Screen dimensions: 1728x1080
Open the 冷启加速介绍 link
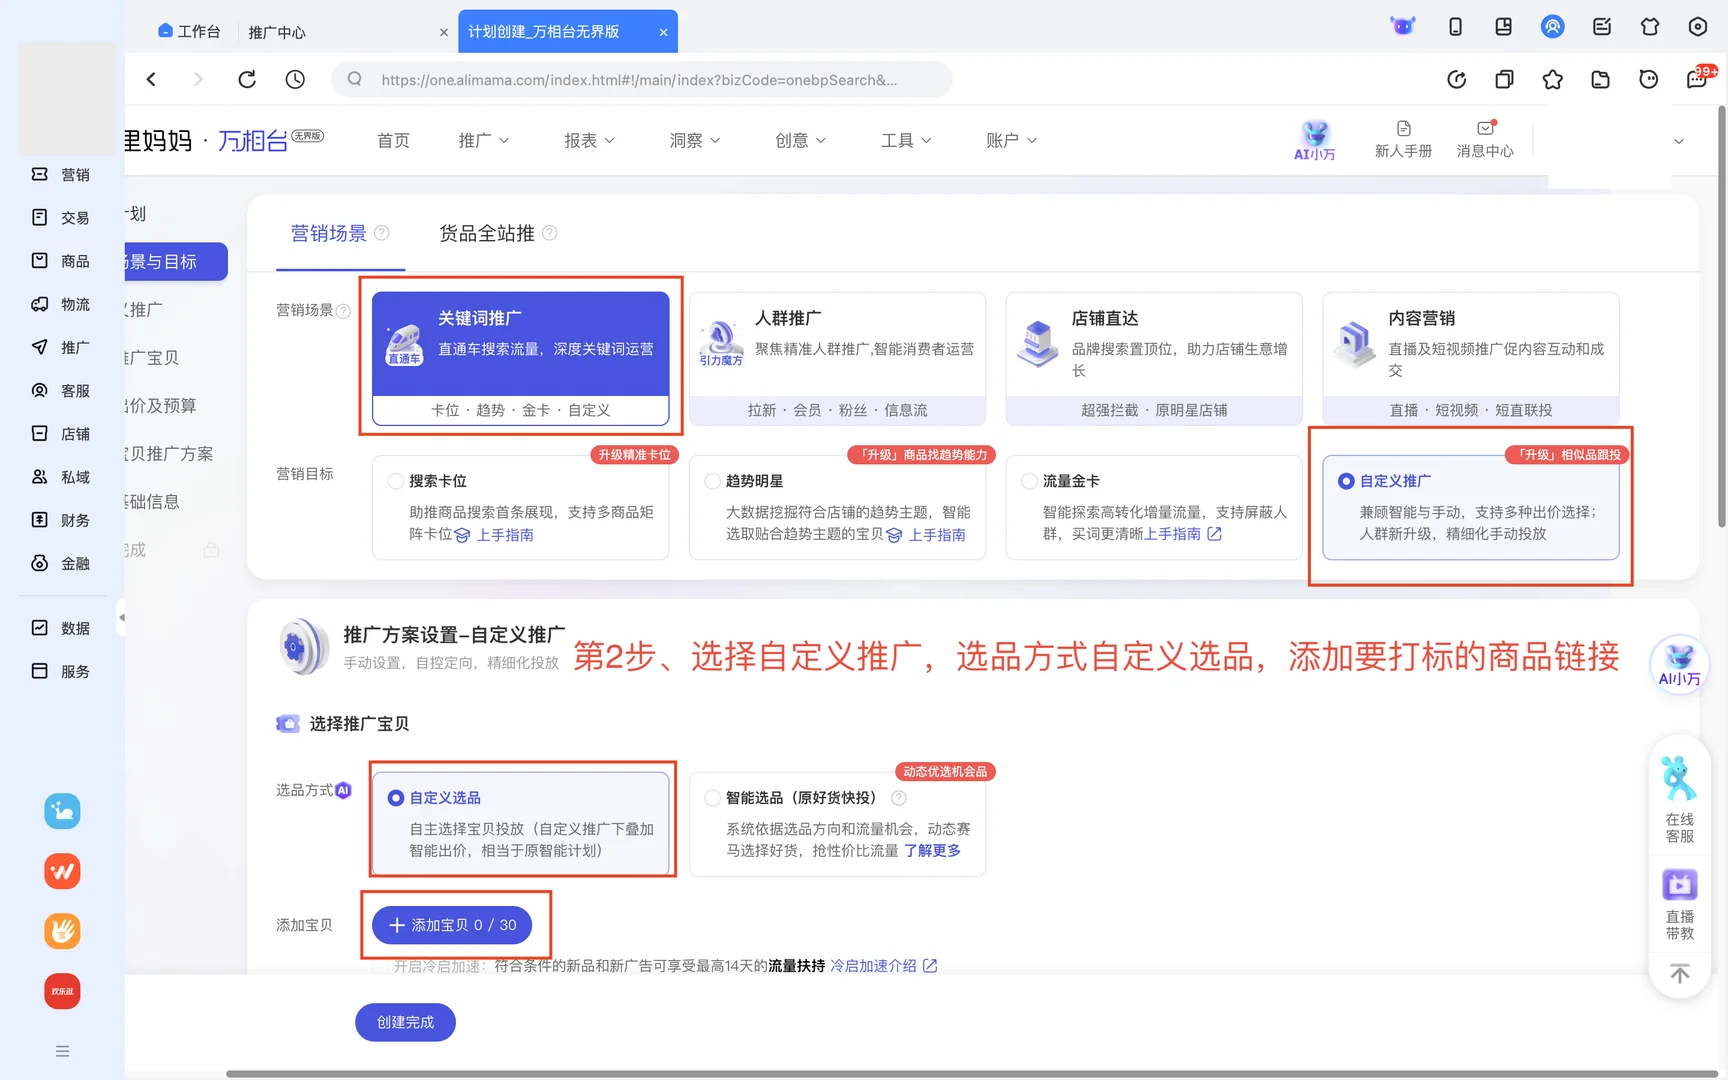[874, 965]
